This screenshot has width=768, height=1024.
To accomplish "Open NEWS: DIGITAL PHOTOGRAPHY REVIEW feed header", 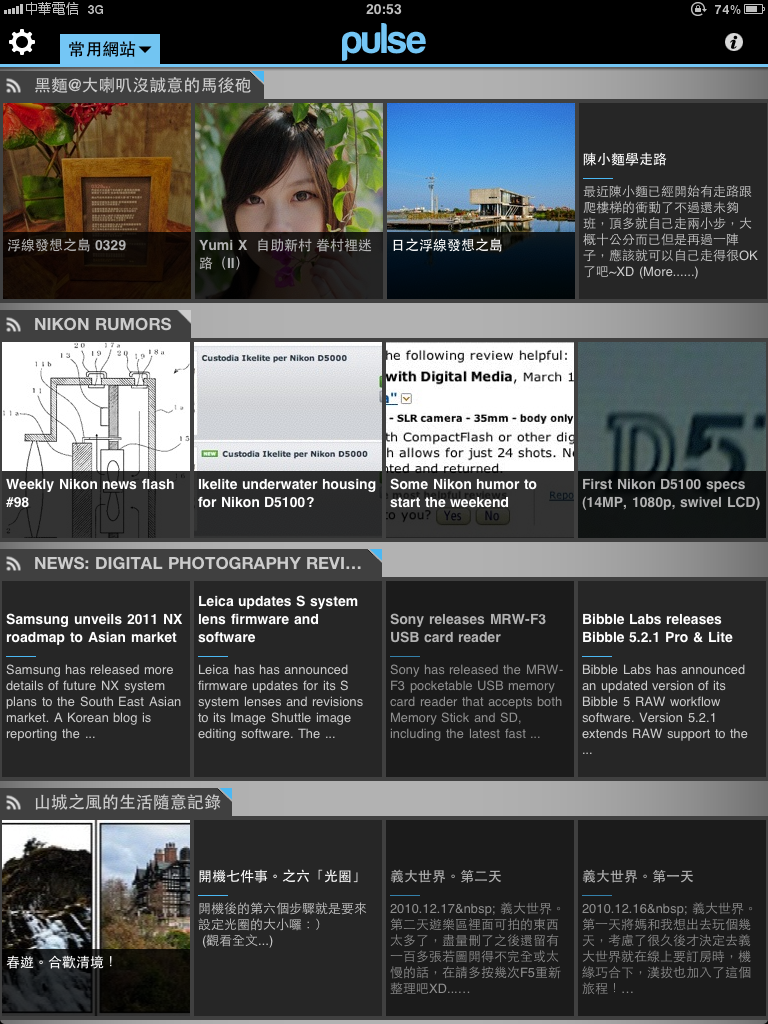I will [x=197, y=564].
